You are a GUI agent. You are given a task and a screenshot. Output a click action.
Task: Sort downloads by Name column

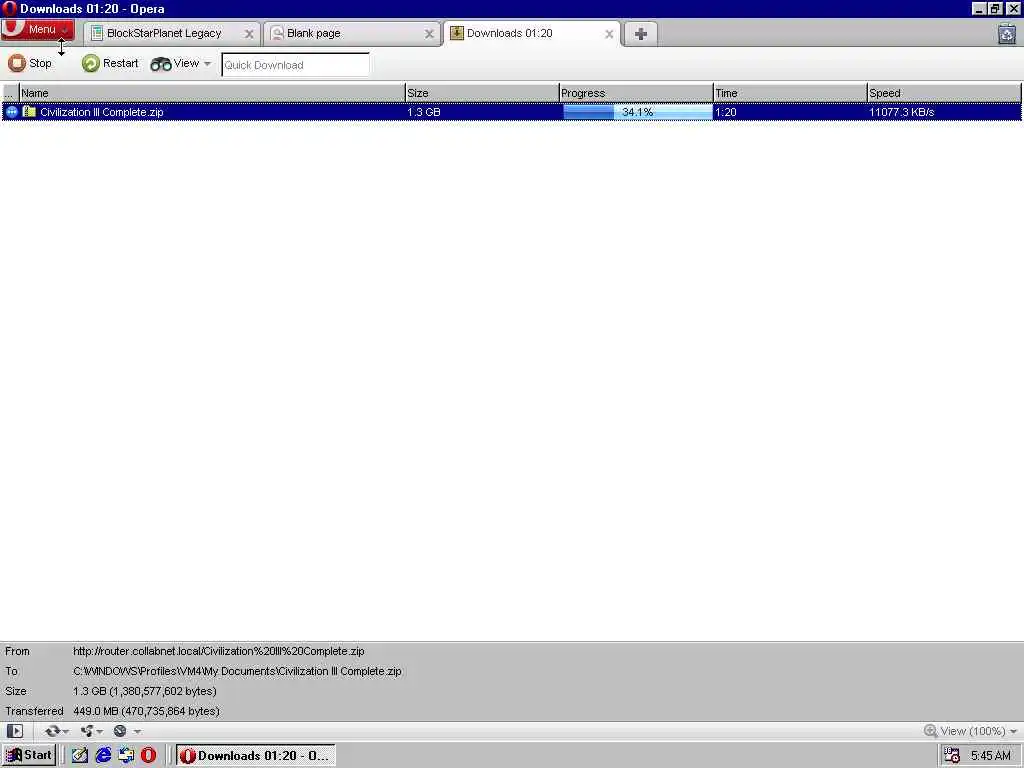(x=212, y=93)
